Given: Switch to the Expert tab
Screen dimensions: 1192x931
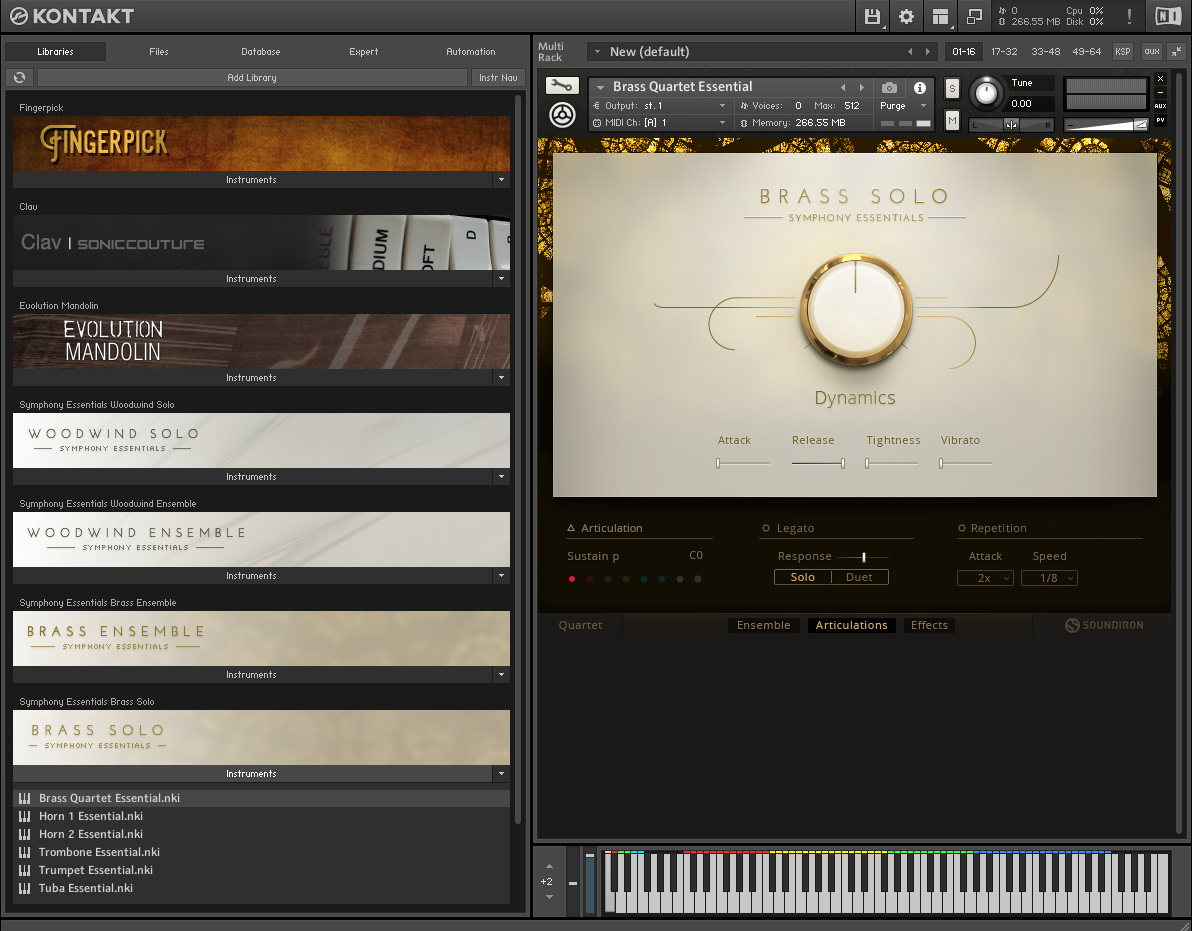Looking at the screenshot, I should [363, 52].
